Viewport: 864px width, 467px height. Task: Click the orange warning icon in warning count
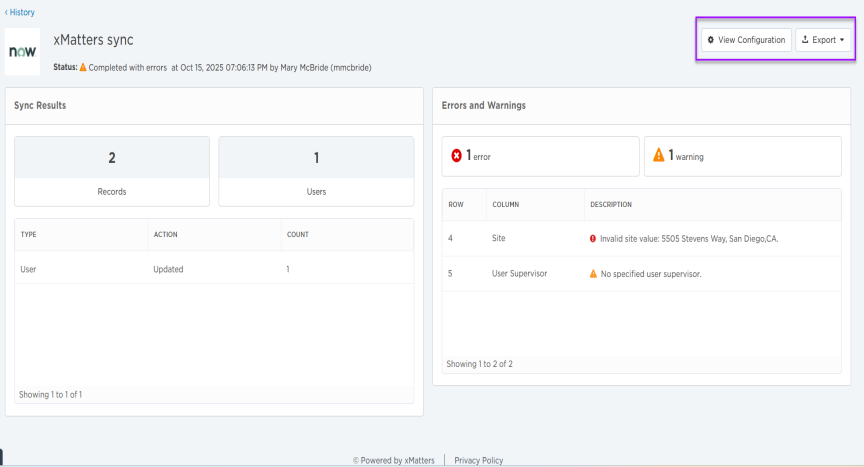click(658, 156)
